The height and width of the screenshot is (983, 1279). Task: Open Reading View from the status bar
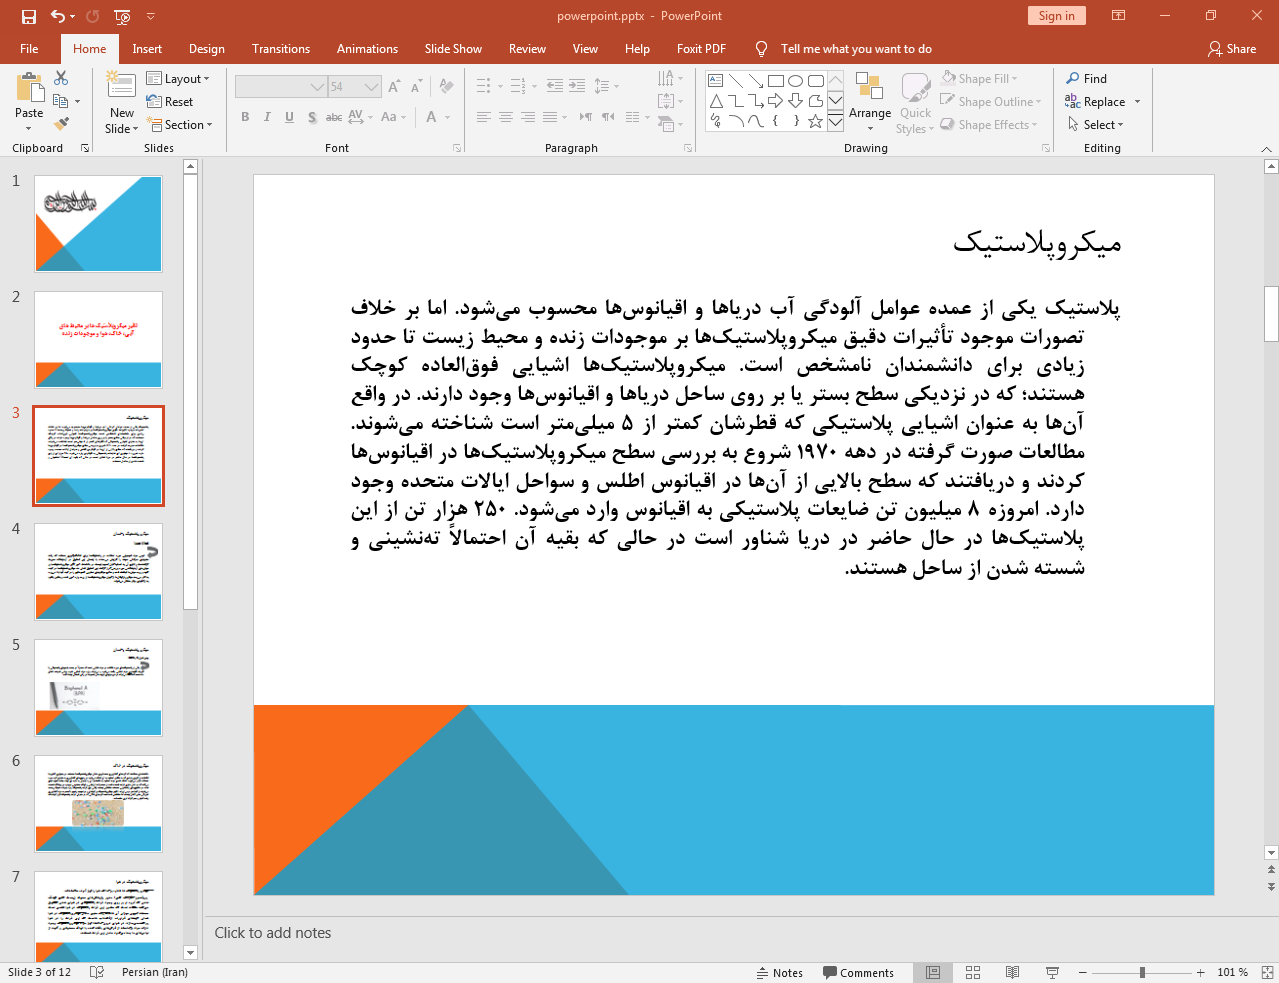pos(1012,972)
